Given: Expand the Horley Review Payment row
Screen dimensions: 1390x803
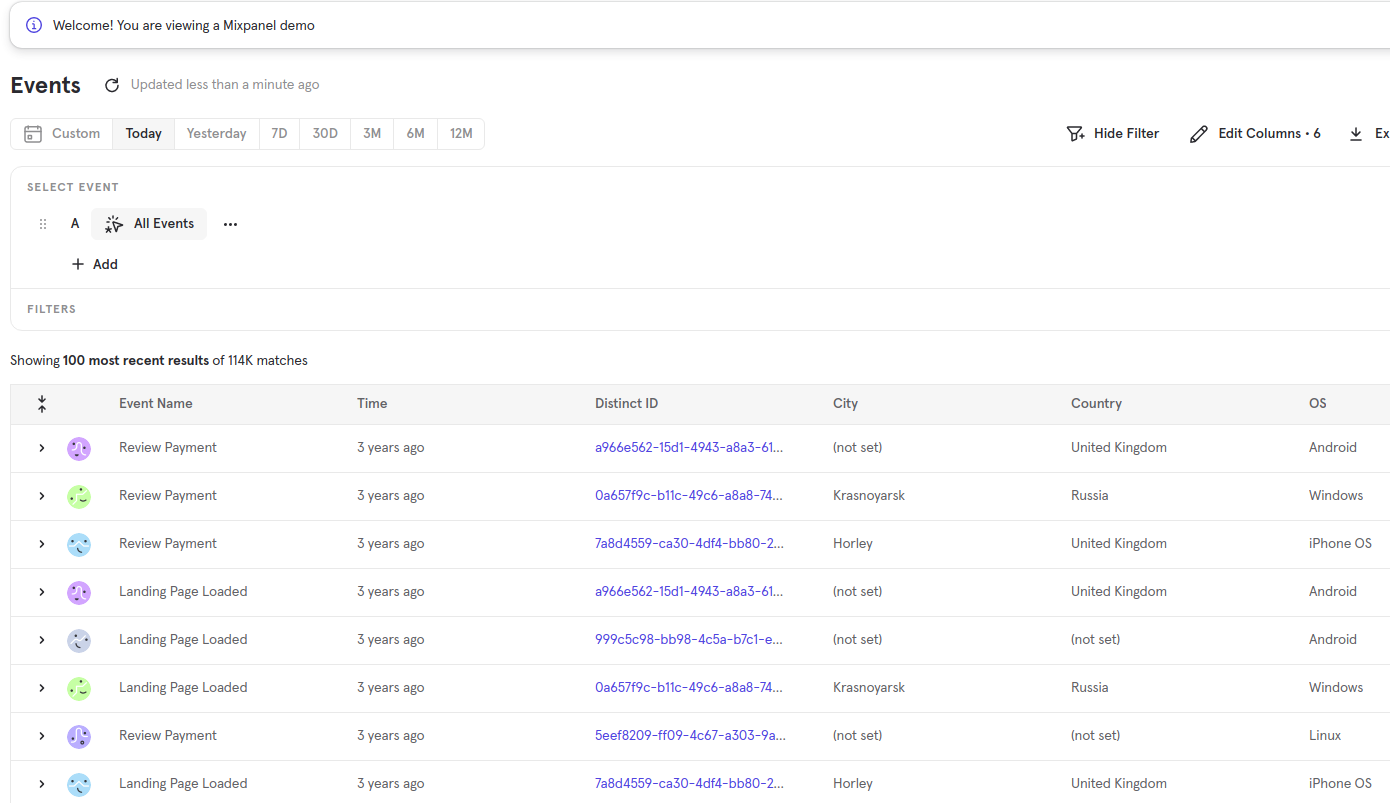Looking at the screenshot, I should tap(42, 544).
